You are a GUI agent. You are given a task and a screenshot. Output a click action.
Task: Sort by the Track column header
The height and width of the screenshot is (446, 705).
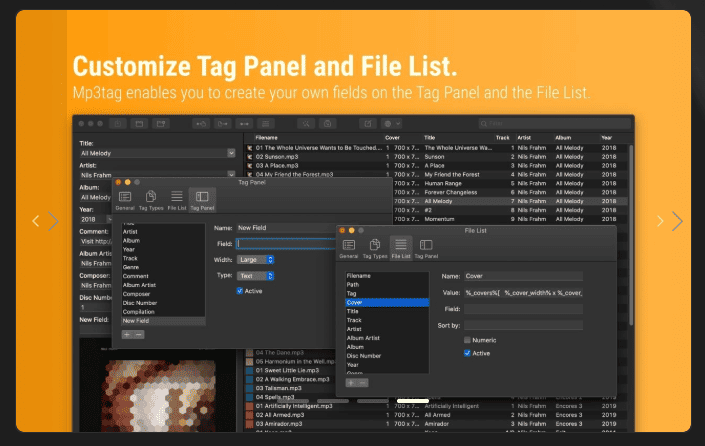pyautogui.click(x=503, y=138)
